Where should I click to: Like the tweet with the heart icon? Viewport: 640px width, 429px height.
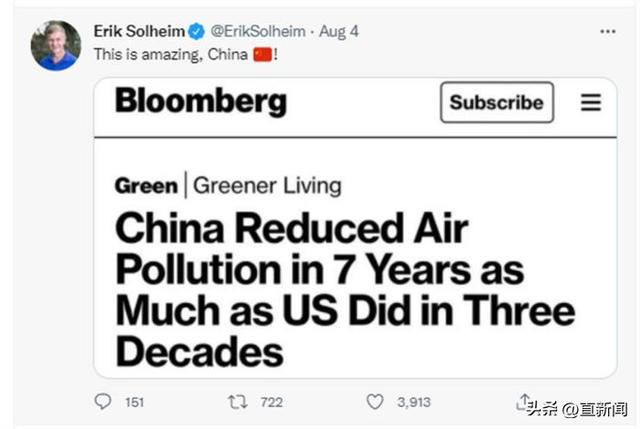coord(375,402)
